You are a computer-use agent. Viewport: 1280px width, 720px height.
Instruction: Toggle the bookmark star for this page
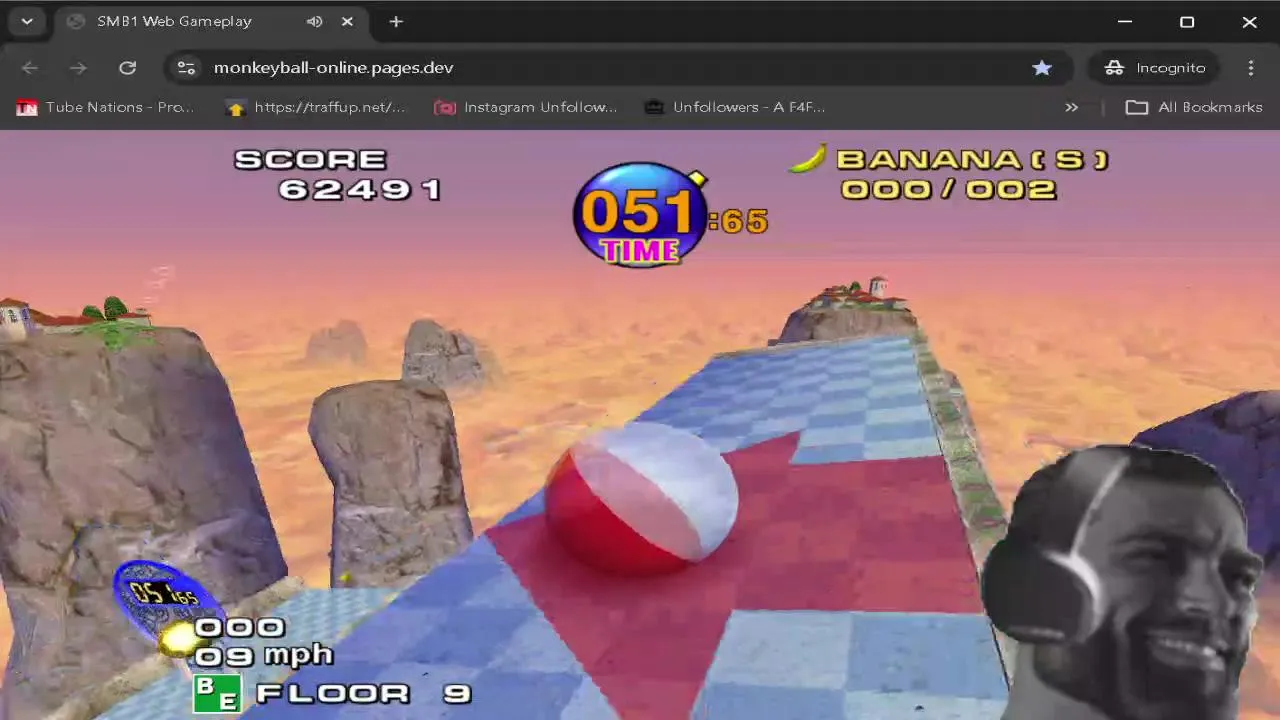tap(1042, 68)
